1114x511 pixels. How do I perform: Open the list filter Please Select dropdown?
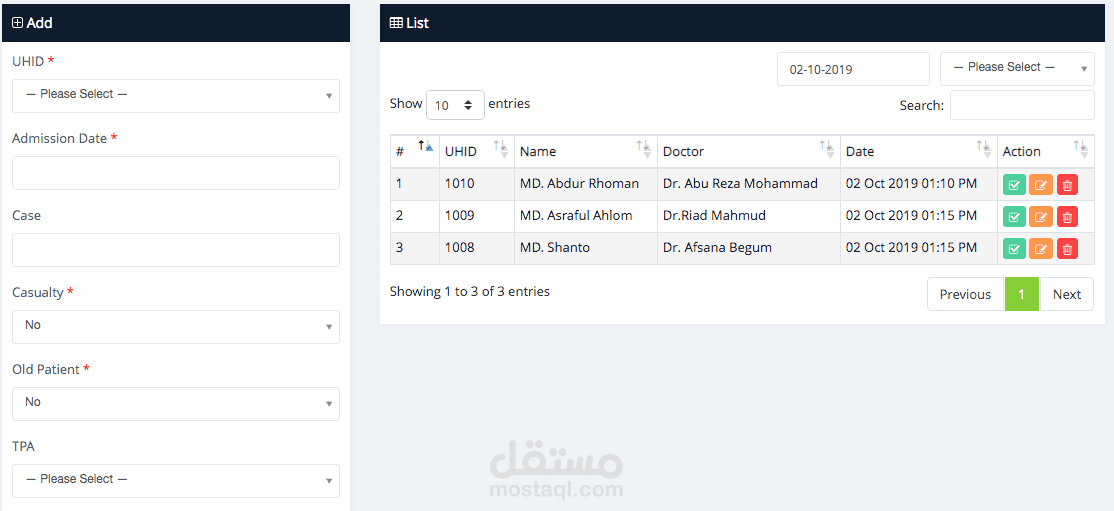click(x=1016, y=68)
